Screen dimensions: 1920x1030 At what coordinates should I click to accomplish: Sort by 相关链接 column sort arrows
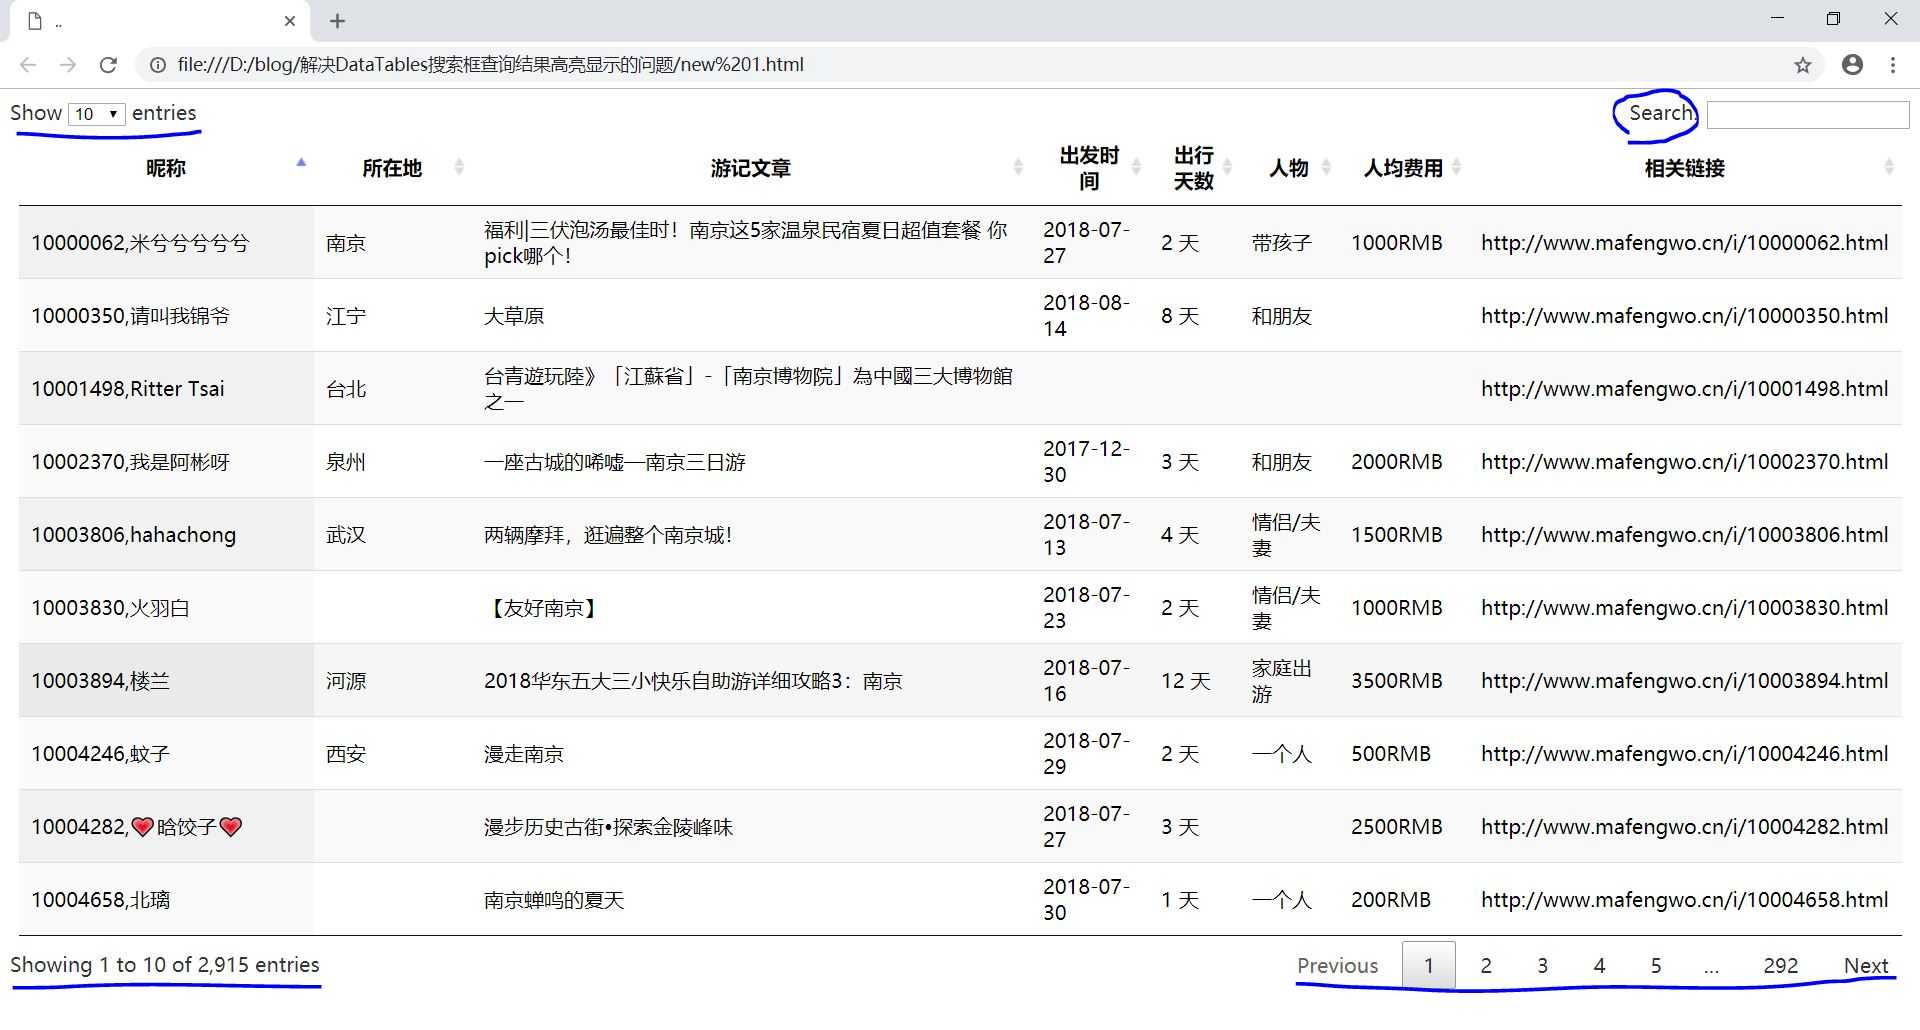(x=1889, y=167)
